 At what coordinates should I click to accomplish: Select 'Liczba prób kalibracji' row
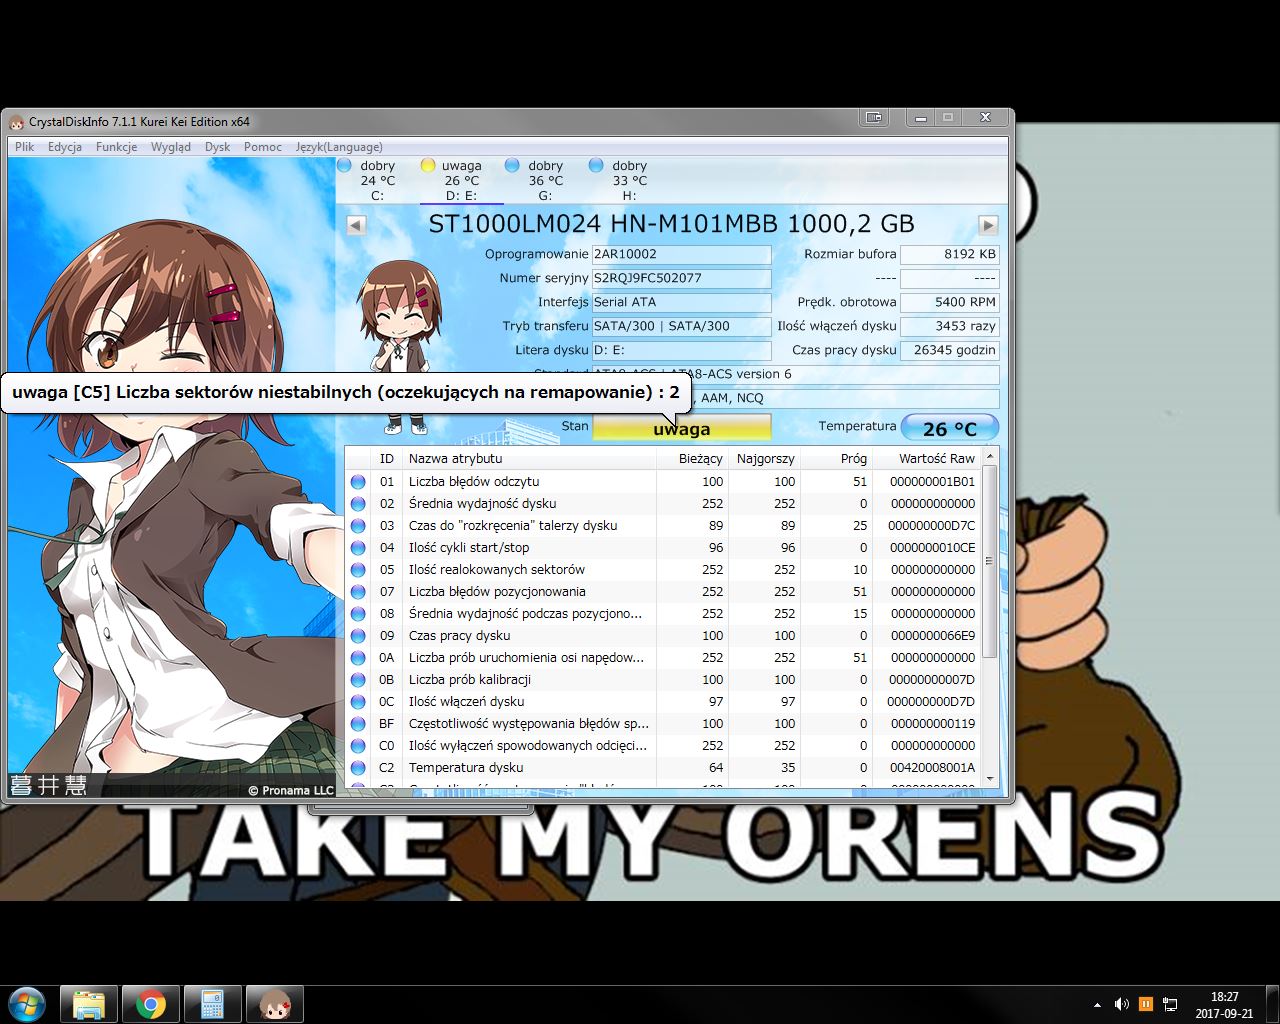[663, 680]
